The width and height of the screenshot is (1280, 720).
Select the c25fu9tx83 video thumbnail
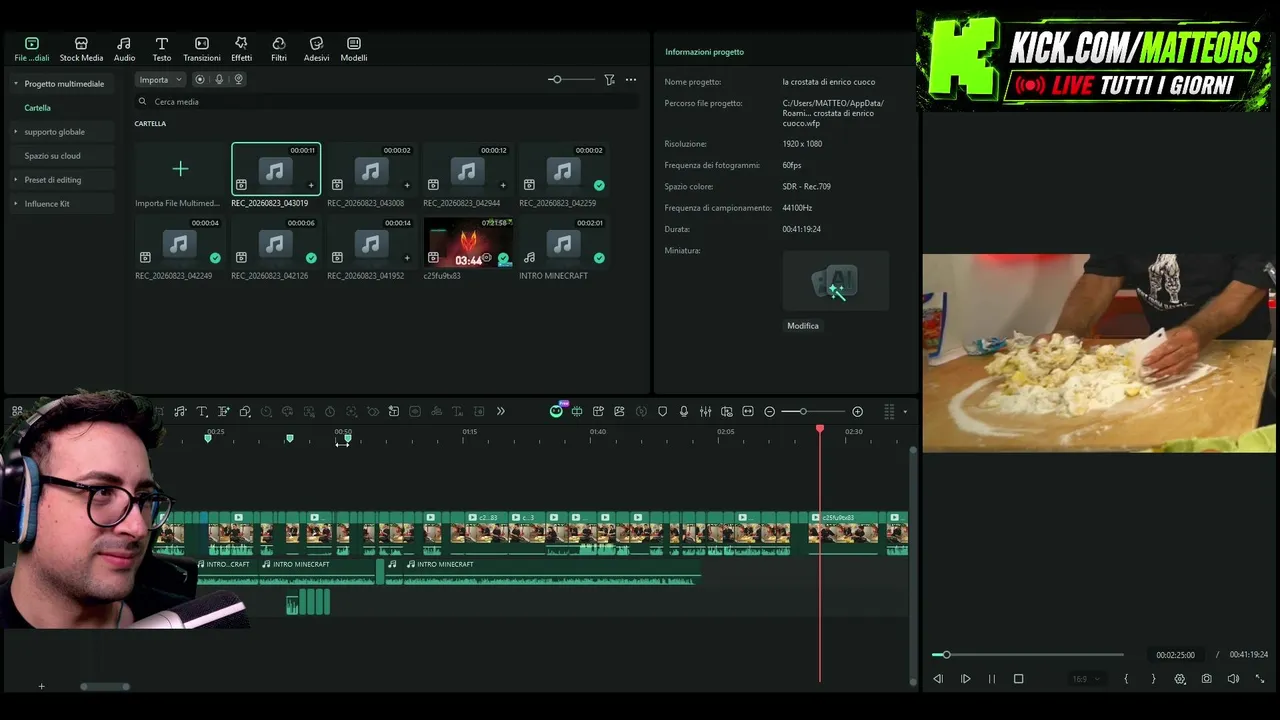point(468,242)
